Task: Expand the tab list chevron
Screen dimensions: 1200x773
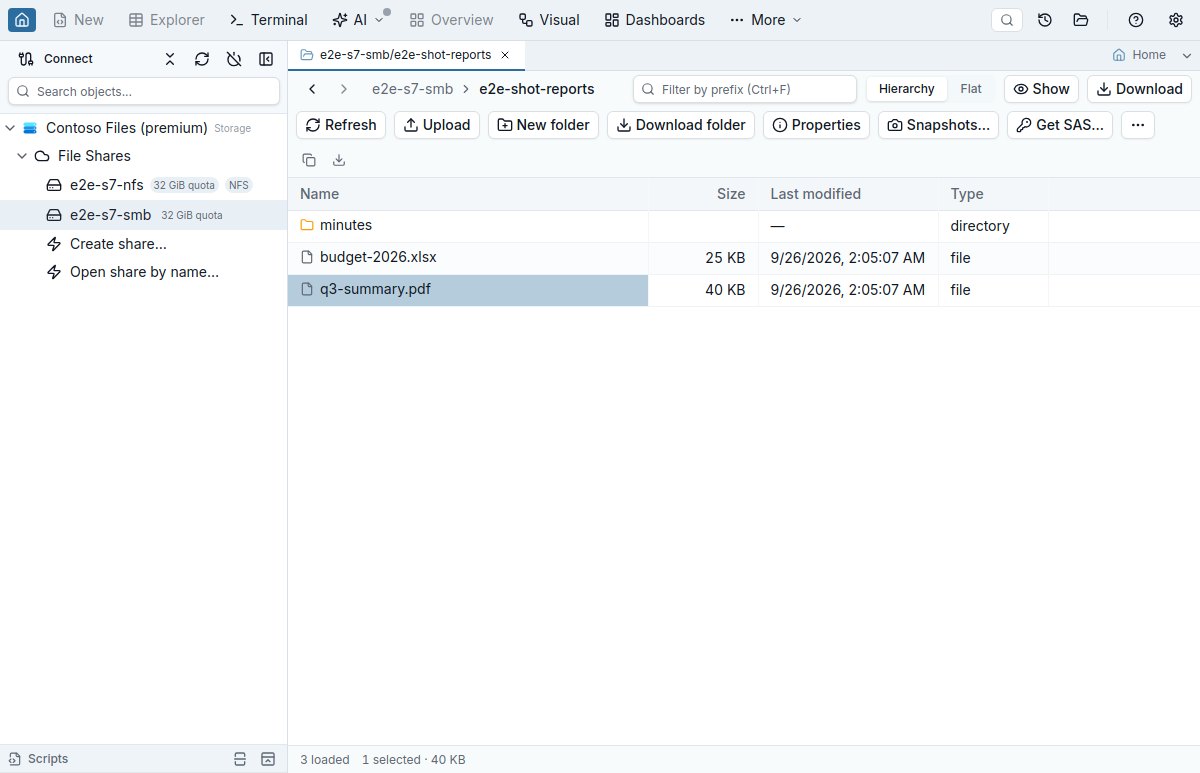Action: (1187, 55)
